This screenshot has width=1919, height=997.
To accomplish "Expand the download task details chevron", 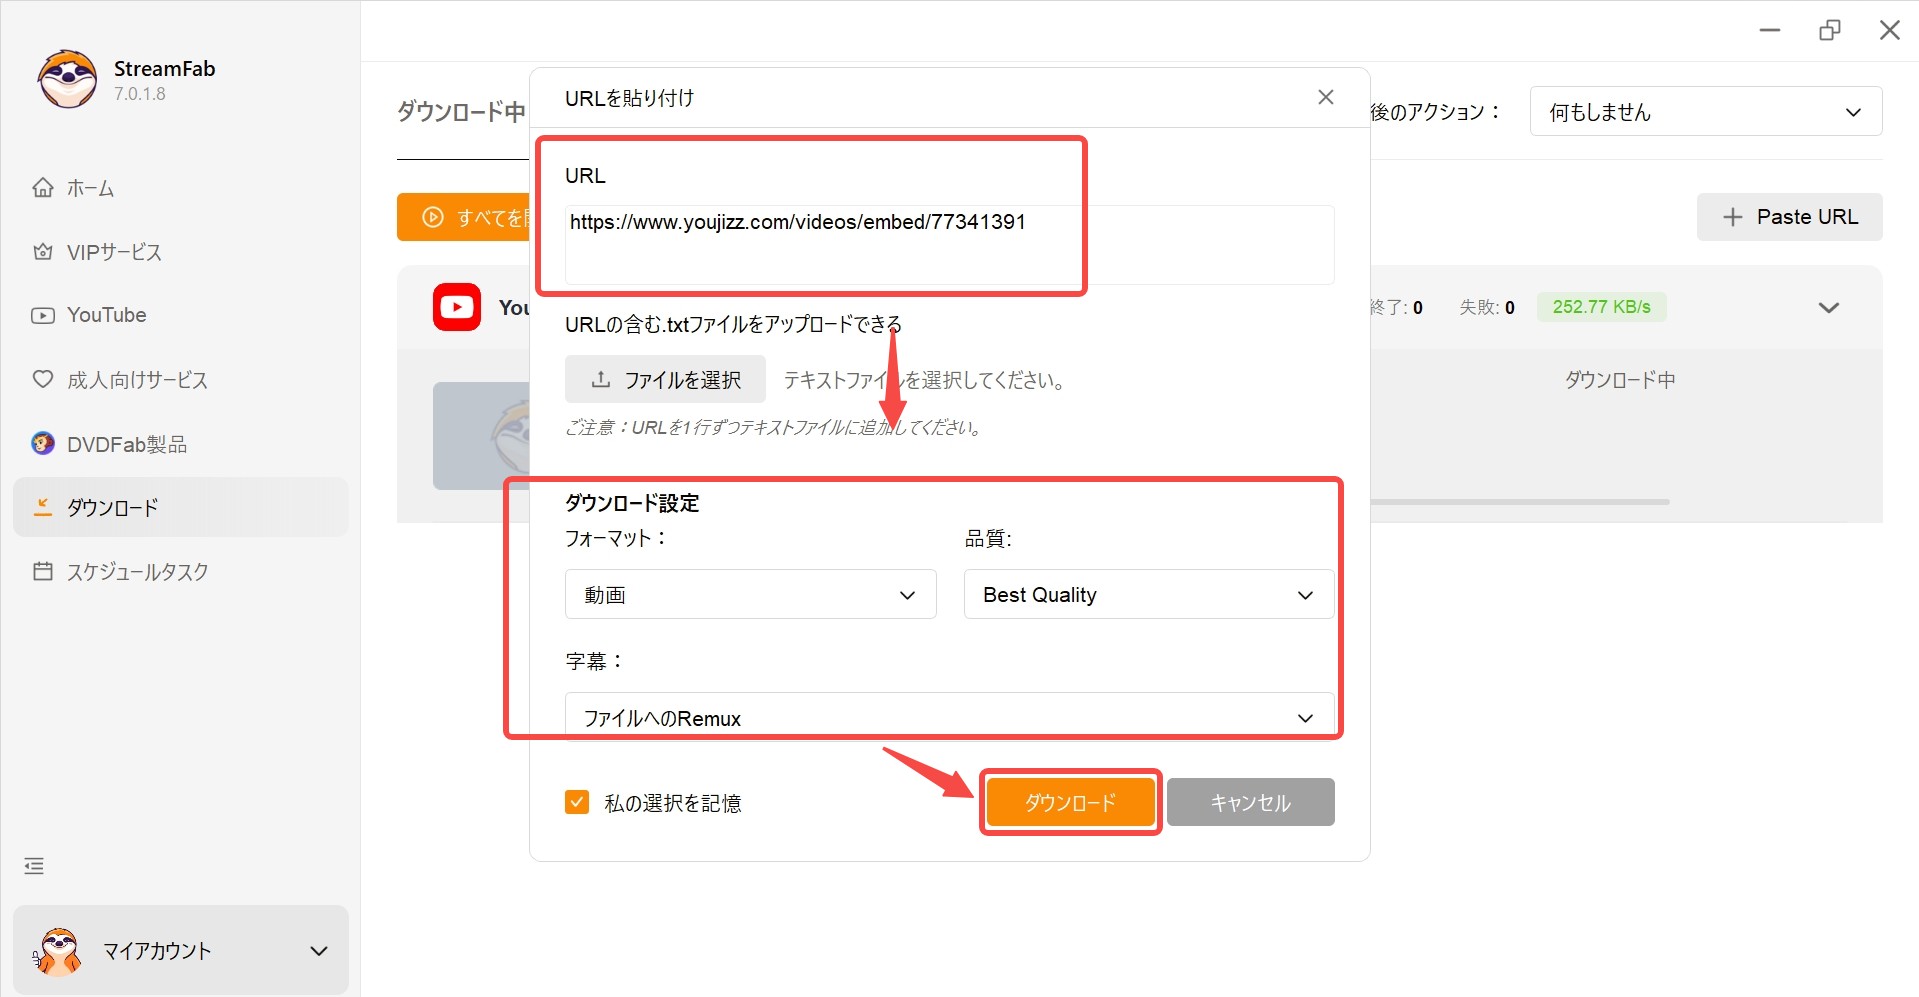I will 1829,307.
